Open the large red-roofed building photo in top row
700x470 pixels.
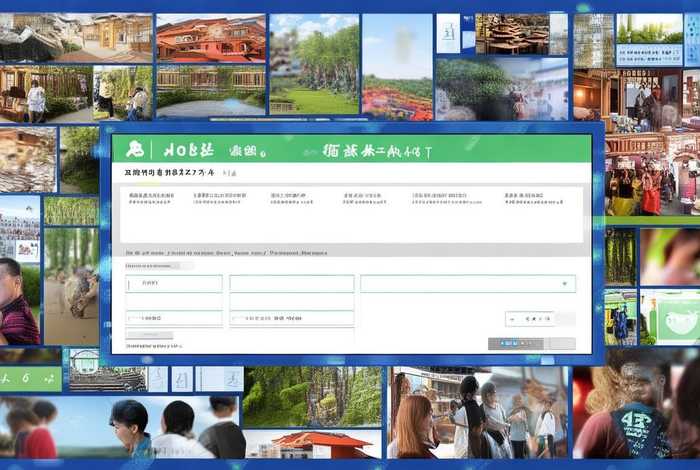click(211, 37)
